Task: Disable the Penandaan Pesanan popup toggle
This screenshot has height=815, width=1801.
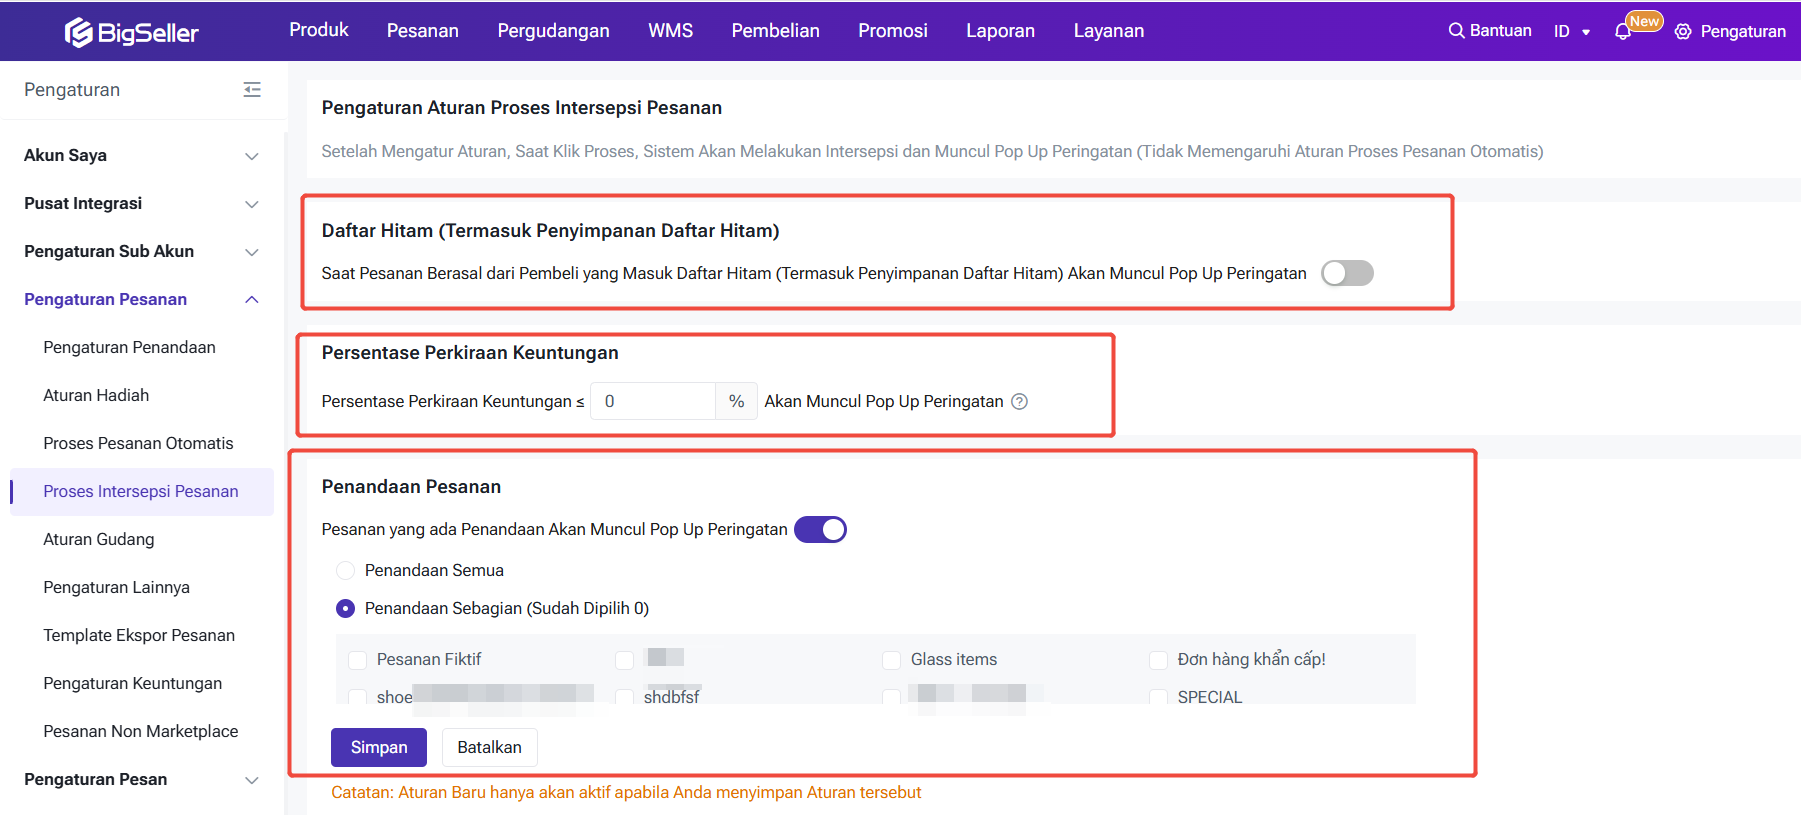Action: [820, 530]
